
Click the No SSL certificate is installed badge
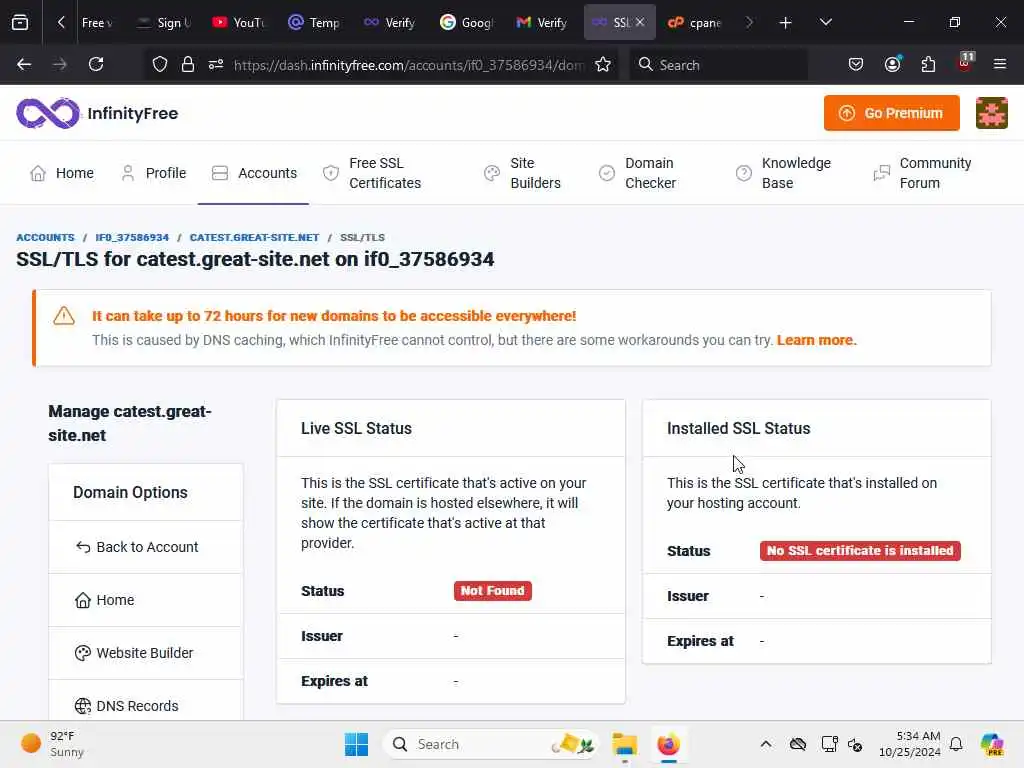pyautogui.click(x=860, y=551)
